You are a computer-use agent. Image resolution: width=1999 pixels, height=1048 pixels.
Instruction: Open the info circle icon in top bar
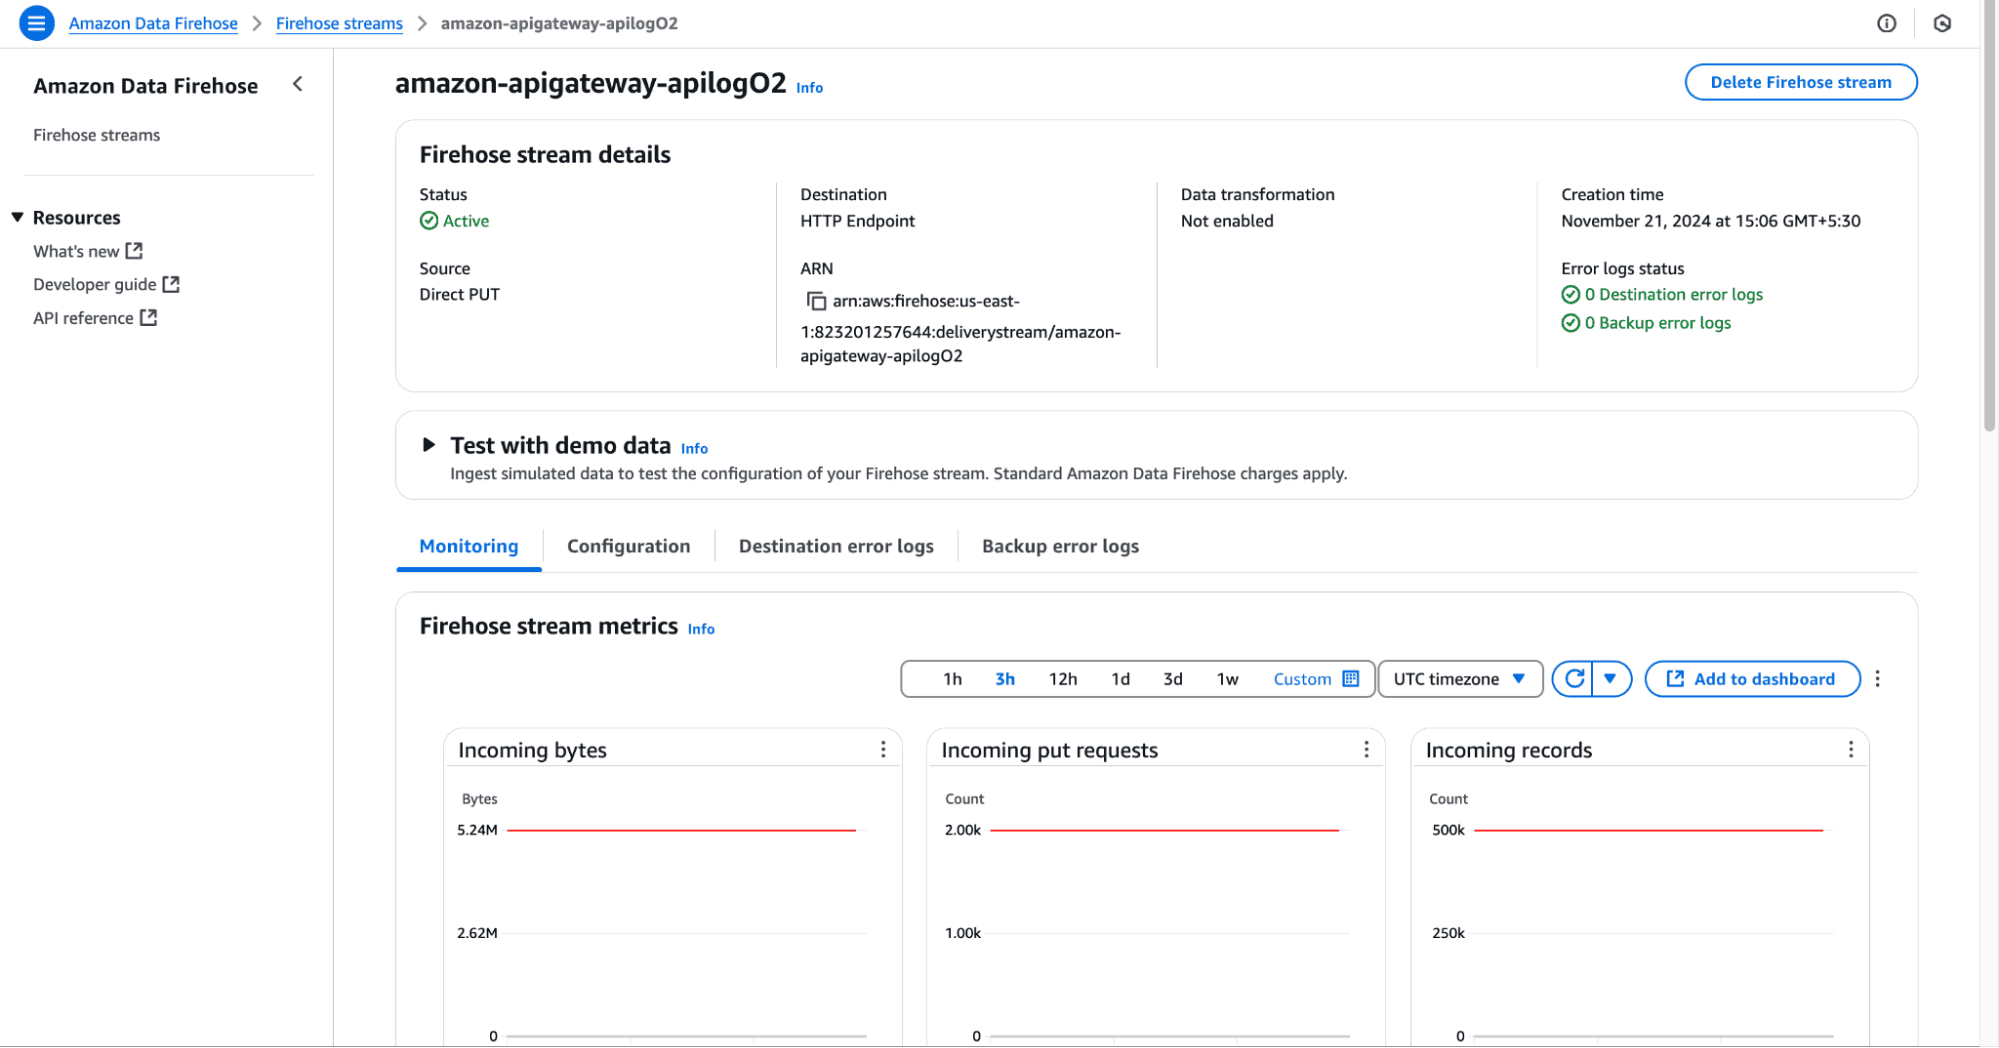click(x=1886, y=23)
